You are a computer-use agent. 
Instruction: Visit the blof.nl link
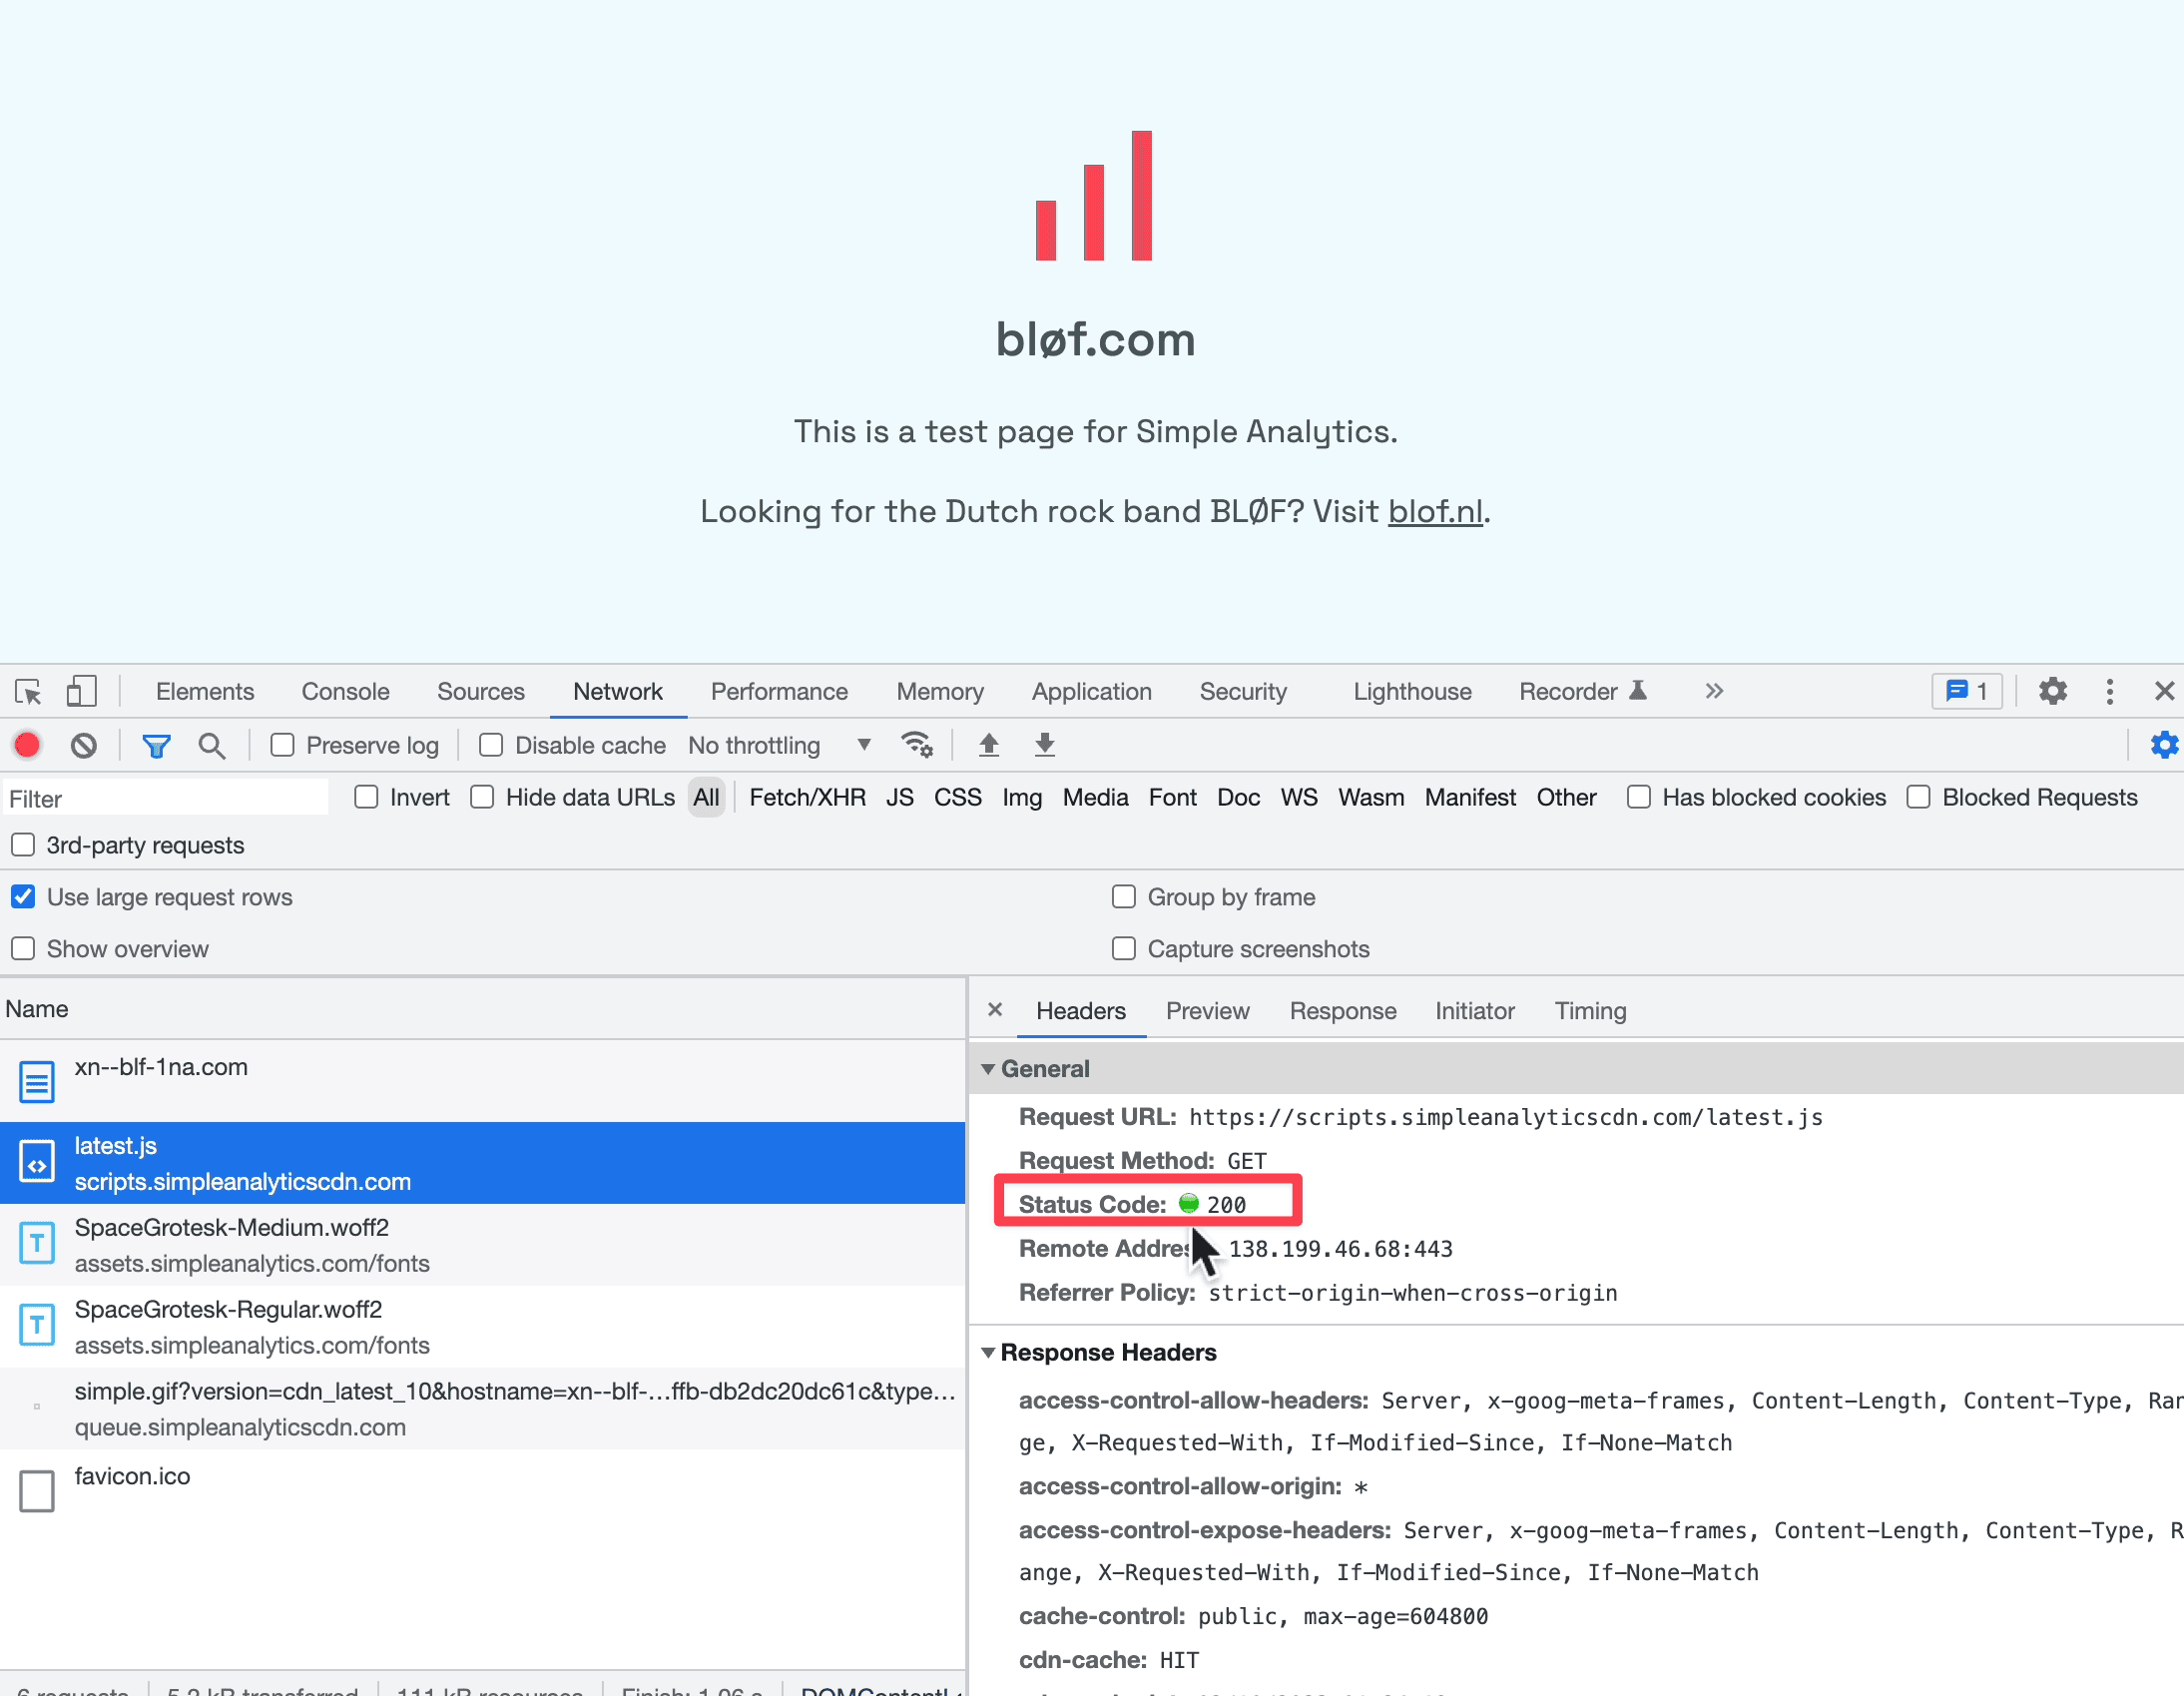click(1434, 512)
